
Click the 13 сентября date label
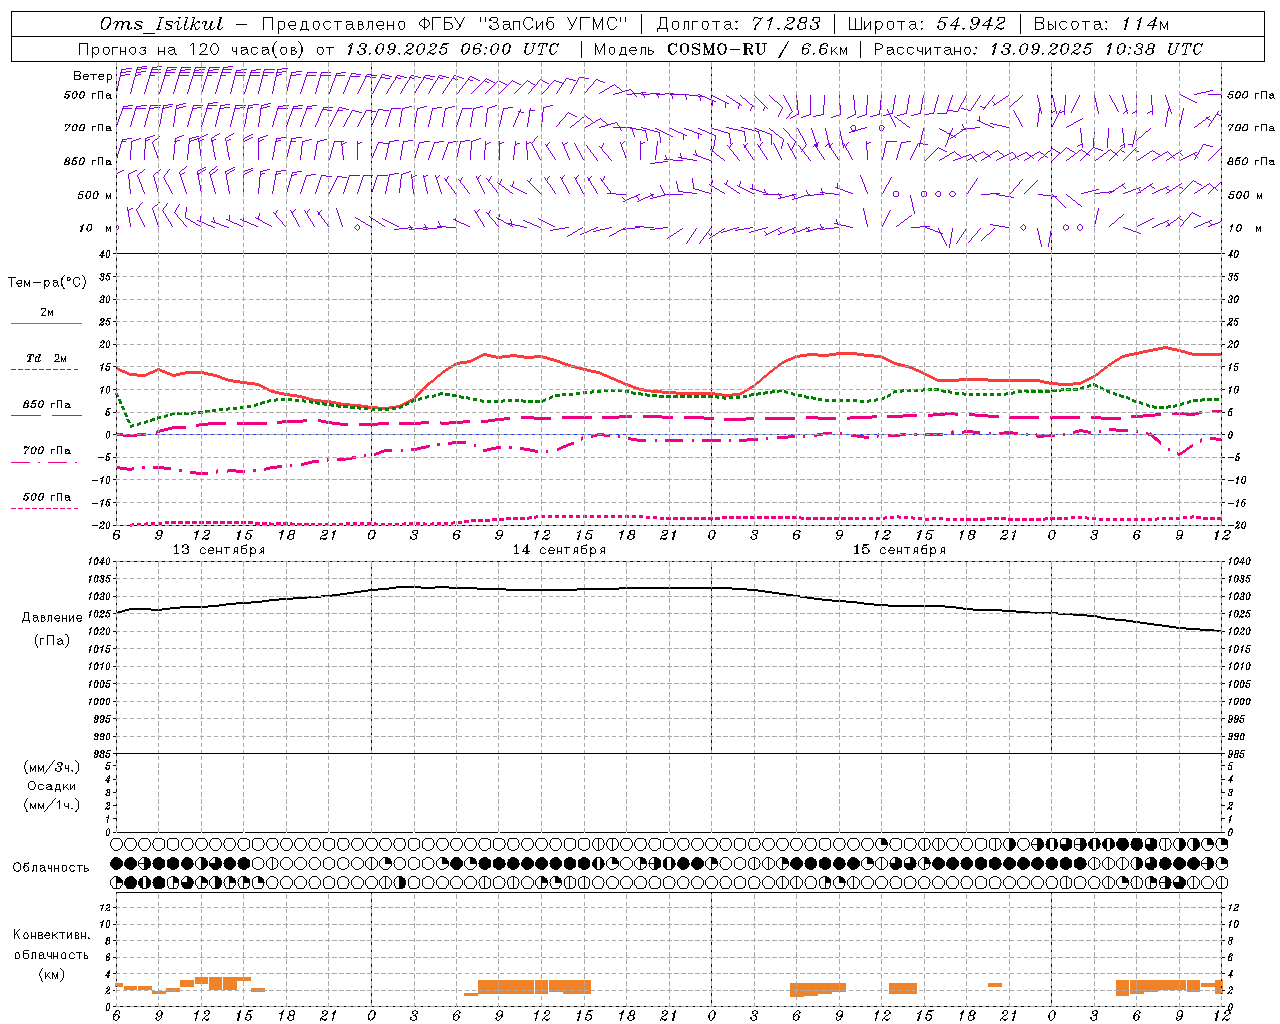[219, 550]
